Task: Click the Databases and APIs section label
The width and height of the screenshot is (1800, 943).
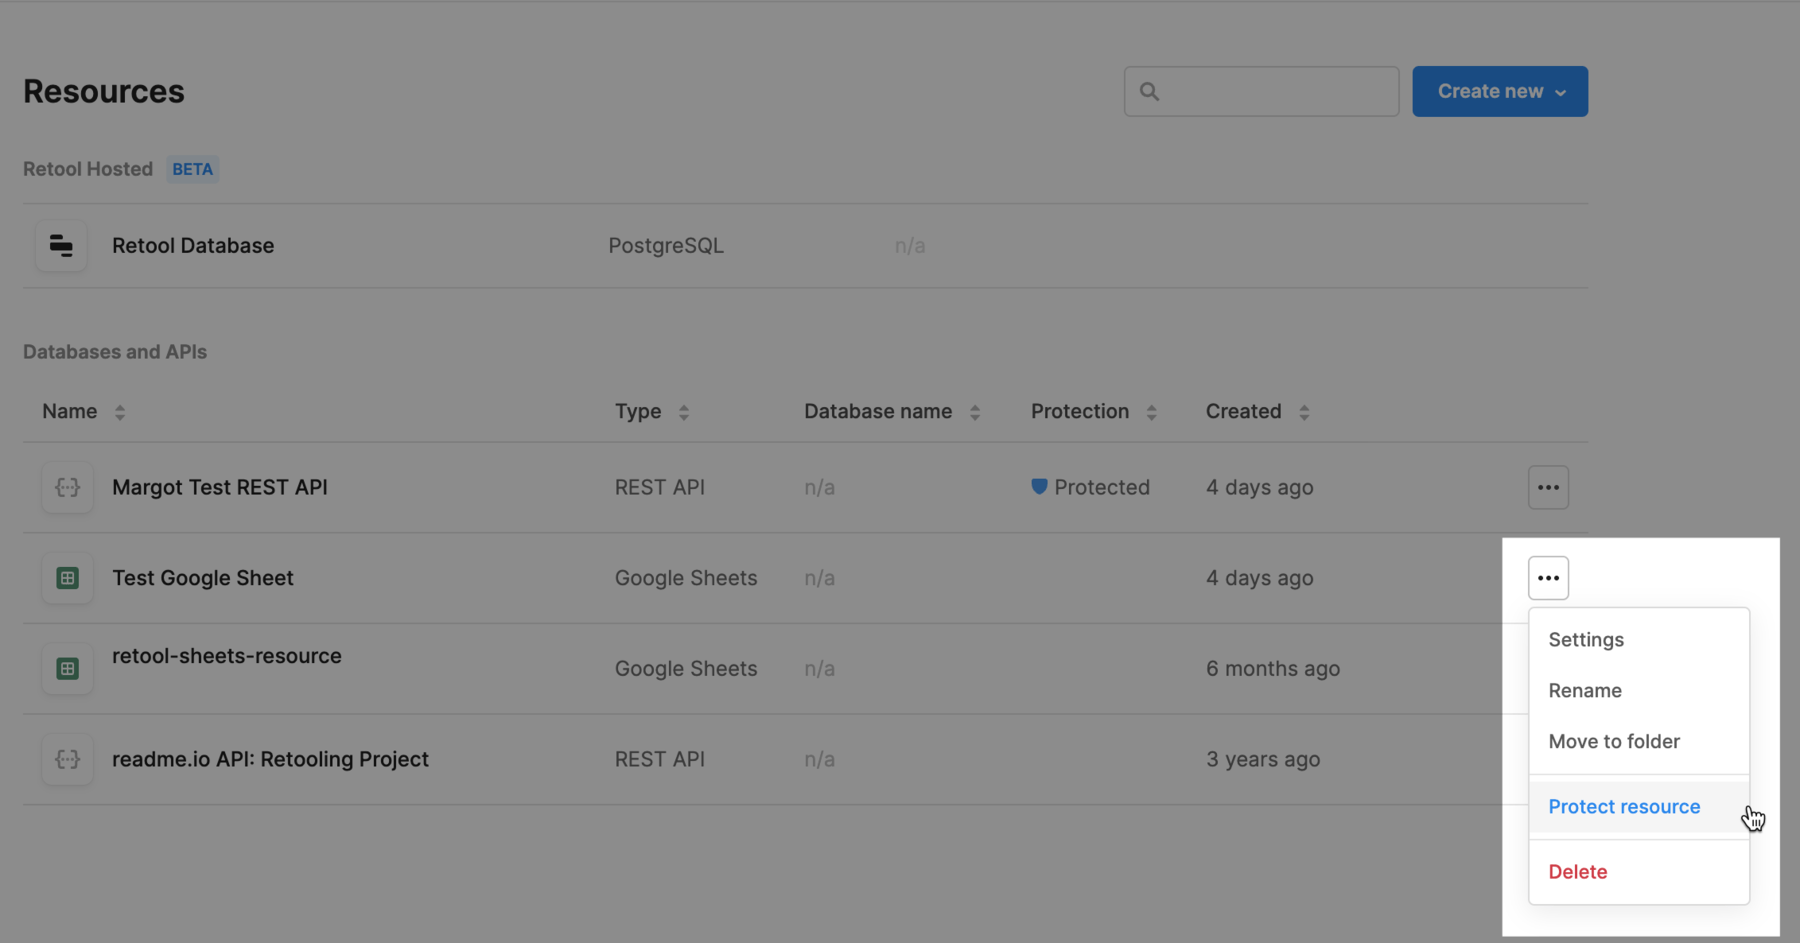Action: [115, 352]
